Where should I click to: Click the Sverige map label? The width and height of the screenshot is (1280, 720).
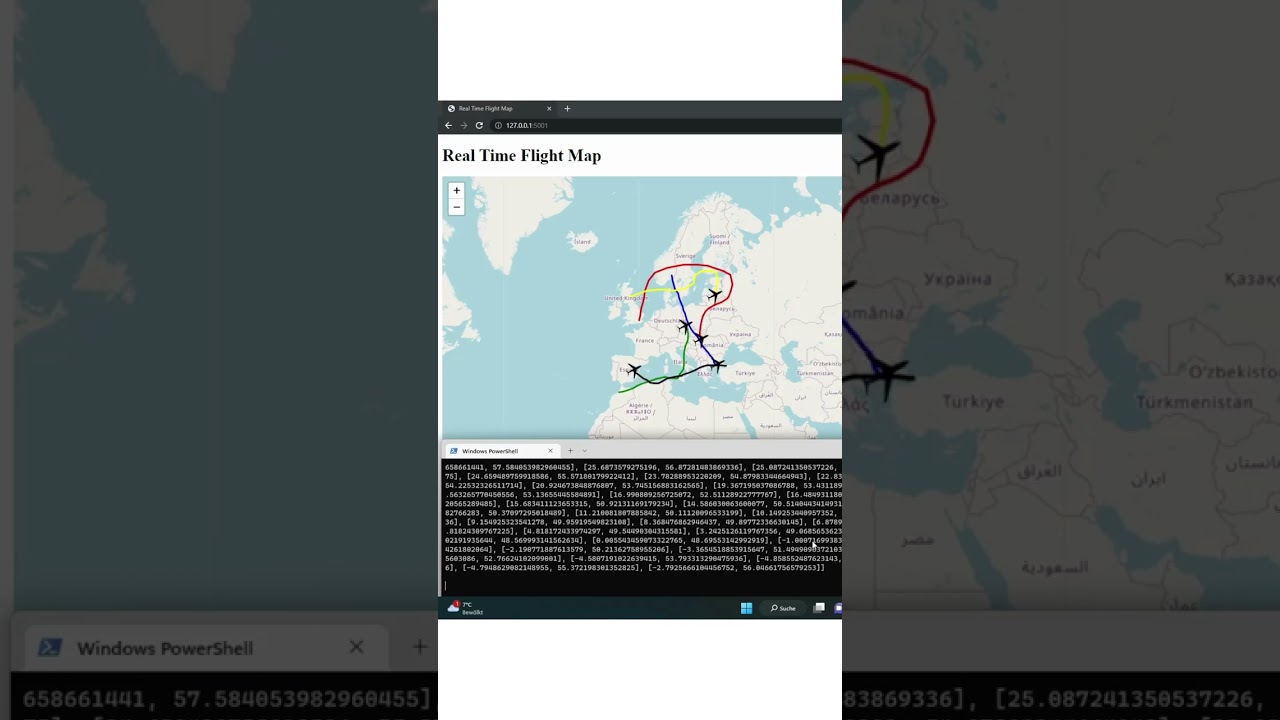pyautogui.click(x=685, y=256)
